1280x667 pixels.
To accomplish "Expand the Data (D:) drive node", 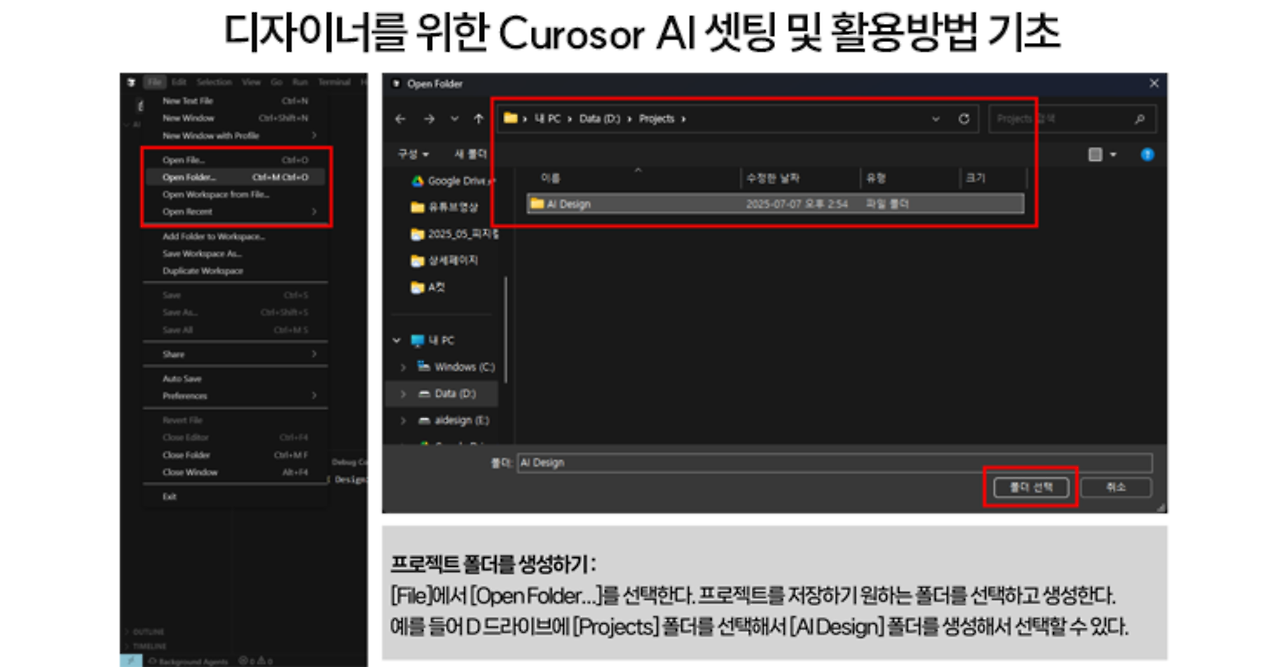I will [x=403, y=394].
